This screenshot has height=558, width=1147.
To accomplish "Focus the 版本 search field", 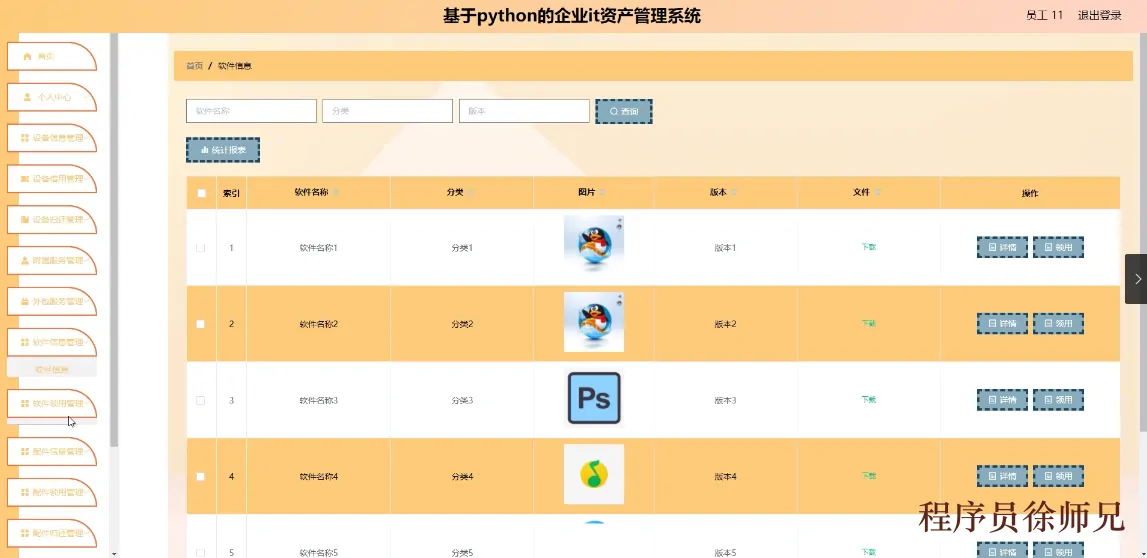I will (x=524, y=111).
